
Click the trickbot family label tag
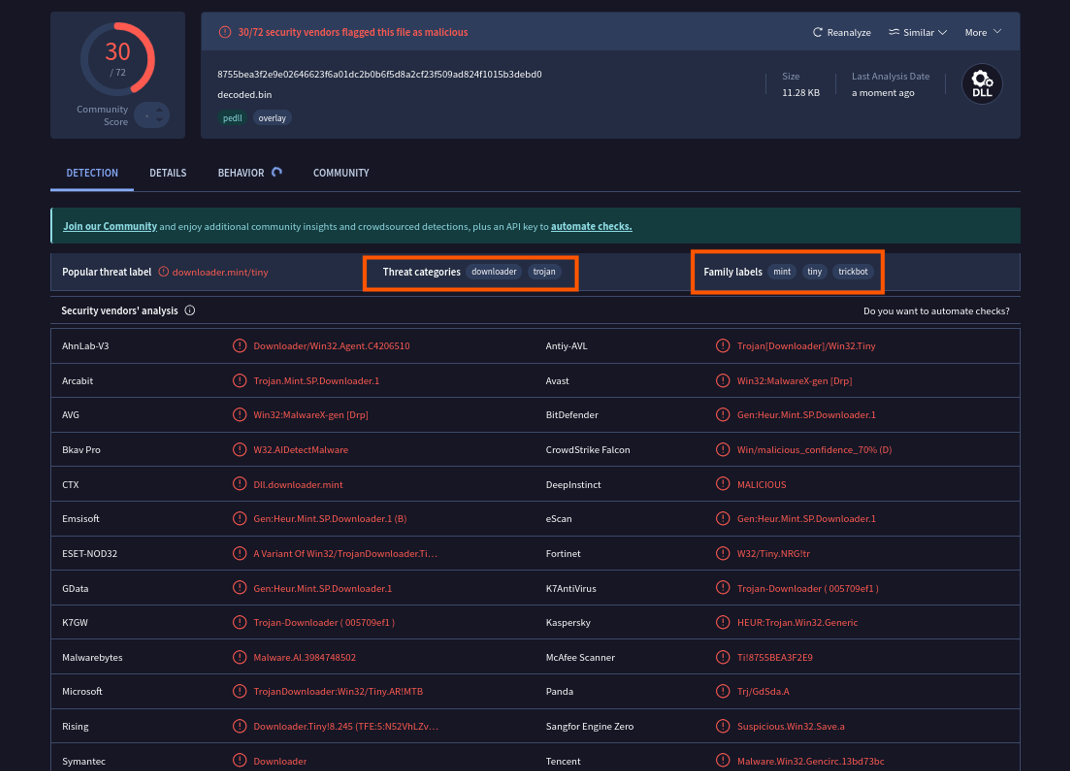click(853, 272)
